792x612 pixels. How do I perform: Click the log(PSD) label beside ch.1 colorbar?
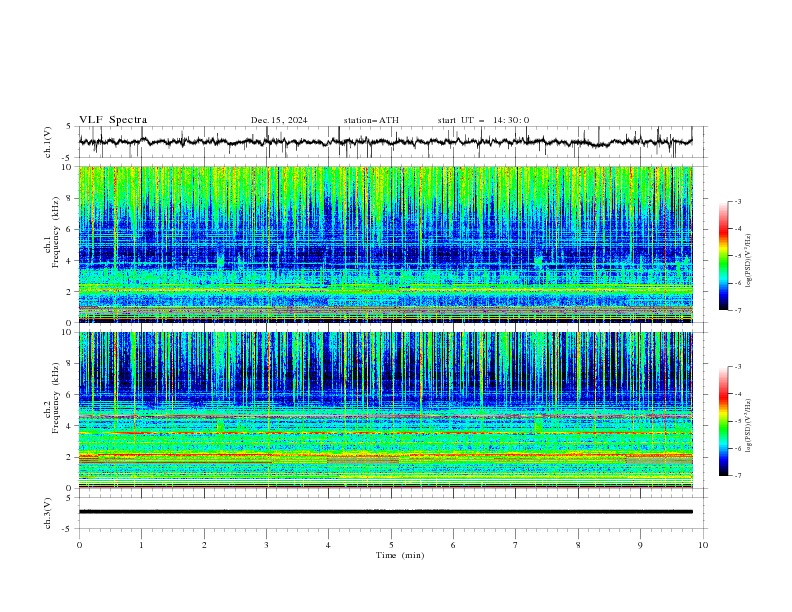coord(748,261)
